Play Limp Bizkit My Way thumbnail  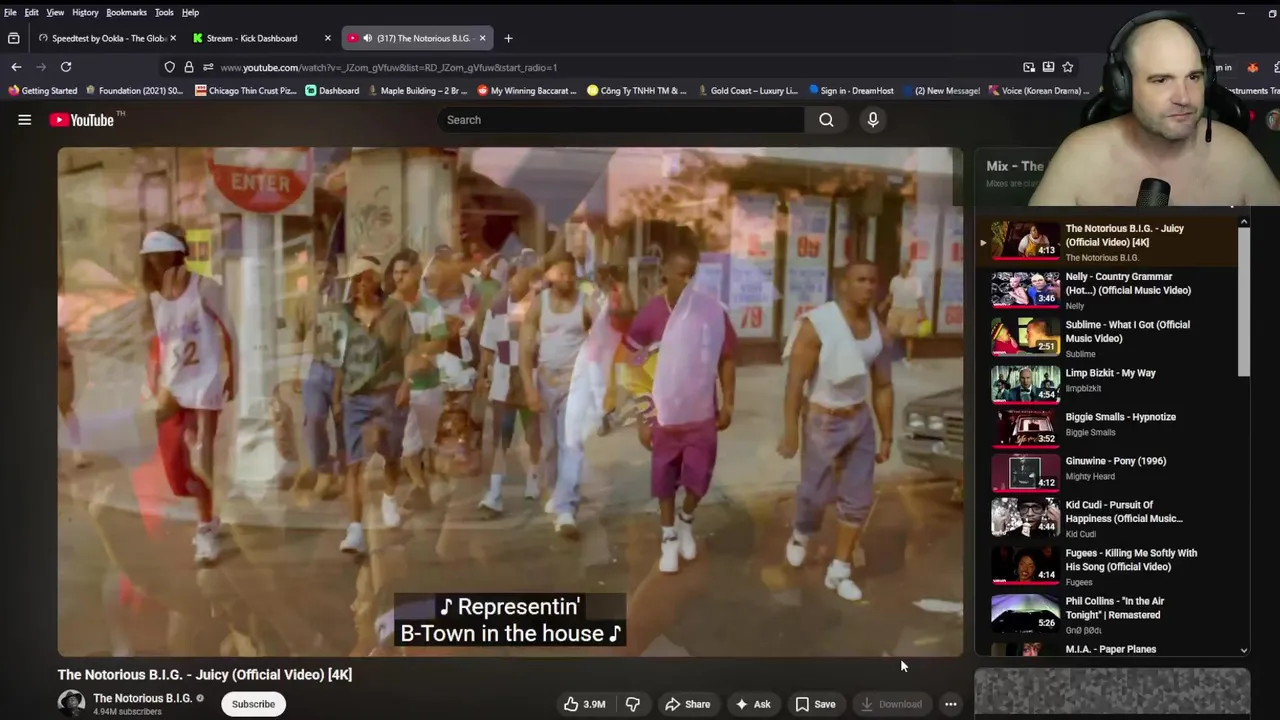[1025, 384]
